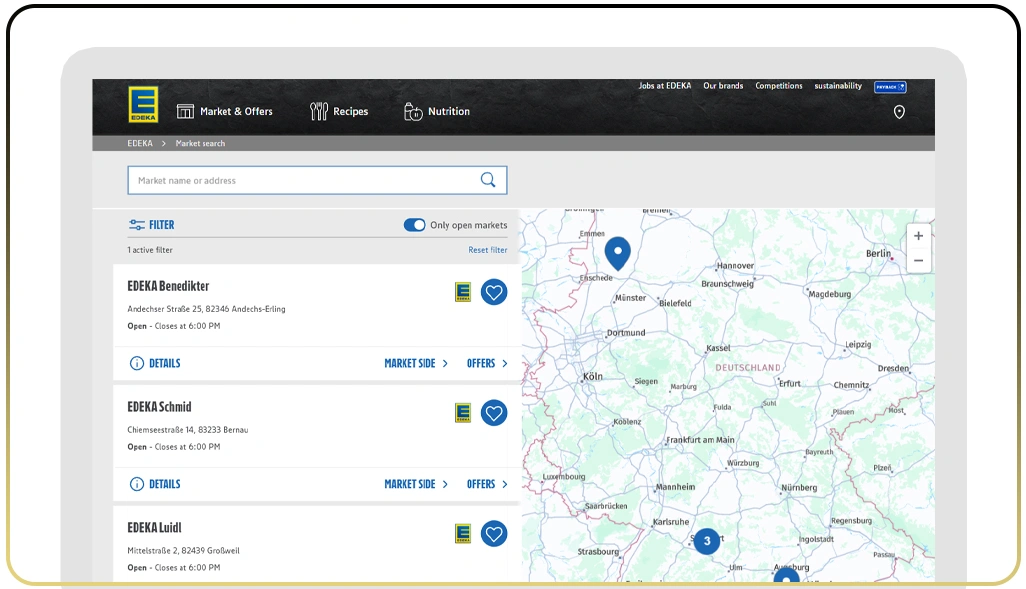Open the Recipes menu
Image resolution: width=1026 pixels, height=589 pixels.
340,112
